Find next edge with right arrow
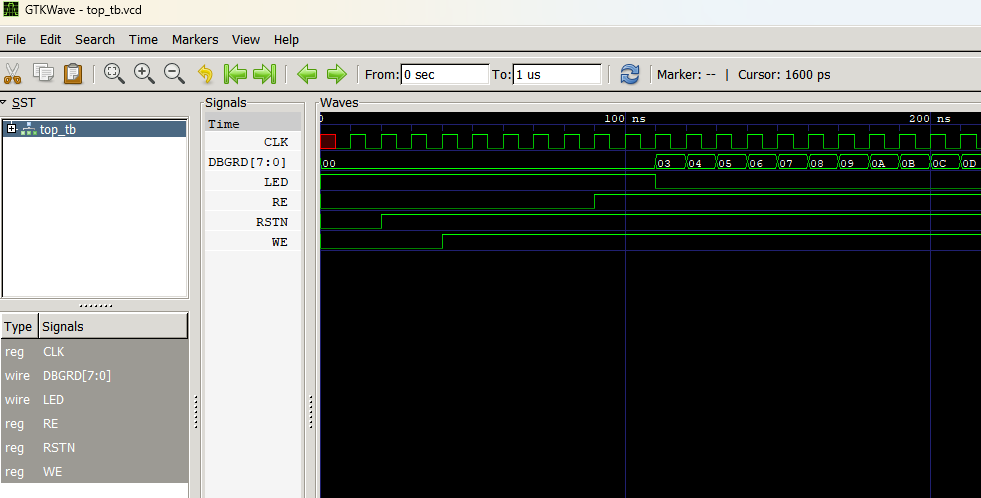981x498 pixels. tap(337, 74)
